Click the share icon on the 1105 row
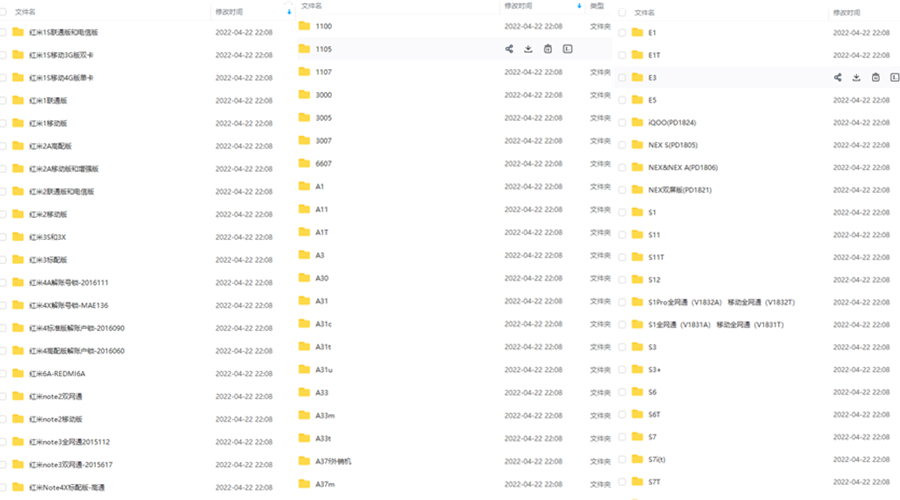Screen dimensions: 900x500 [x=509, y=49]
